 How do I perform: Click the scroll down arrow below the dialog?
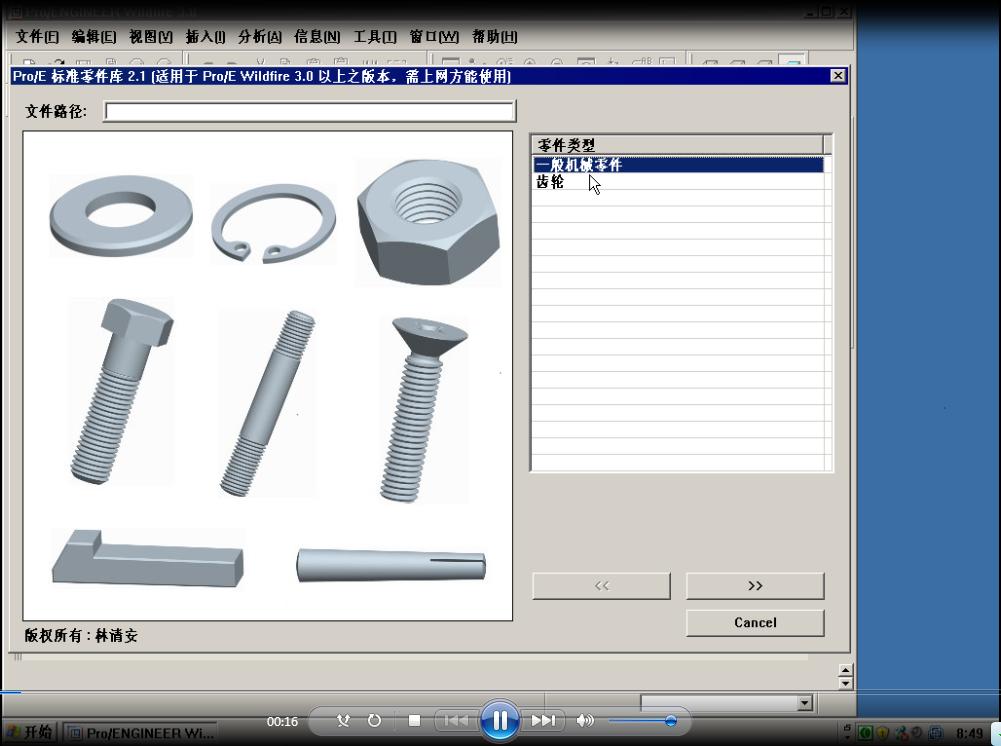point(846,683)
